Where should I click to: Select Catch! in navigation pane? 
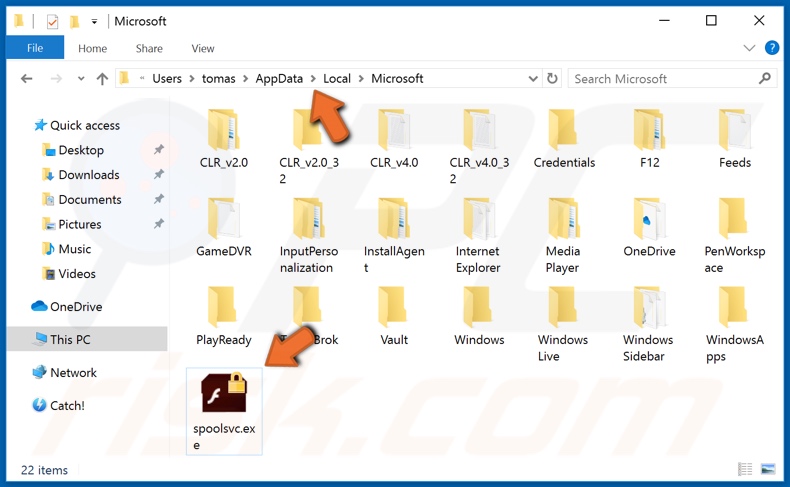click(58, 405)
